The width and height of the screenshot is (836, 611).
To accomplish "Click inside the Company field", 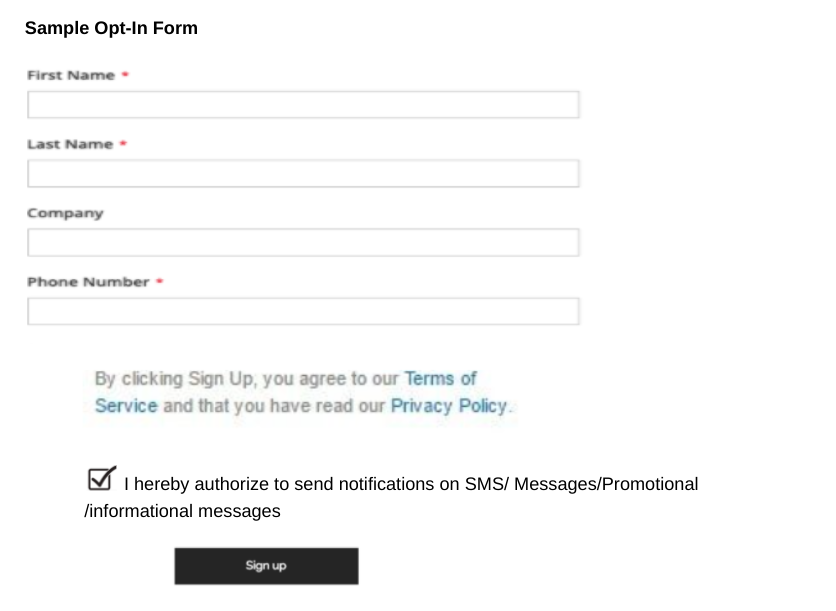I will tap(303, 242).
